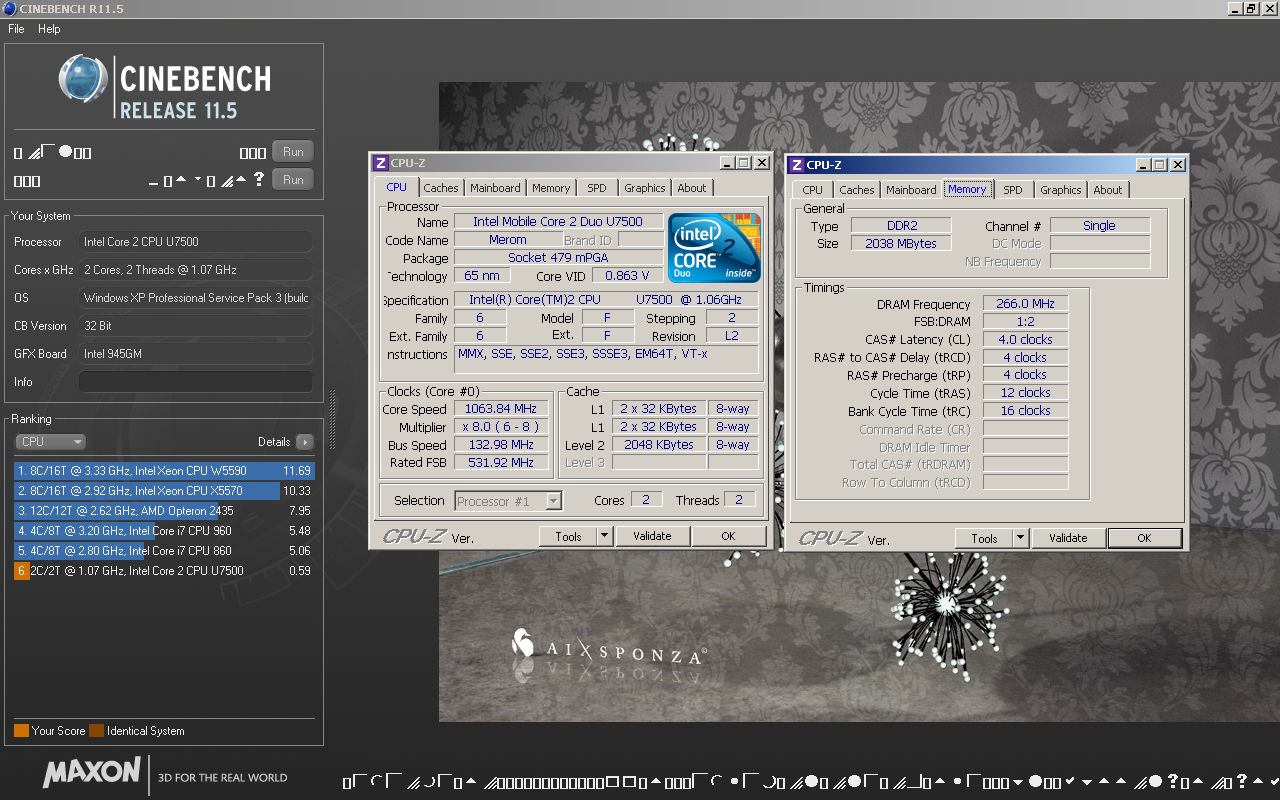Screen dimensions: 1280x800
Task: Click the GFX Board value Intel 945GM
Action: pyautogui.click(x=195, y=354)
